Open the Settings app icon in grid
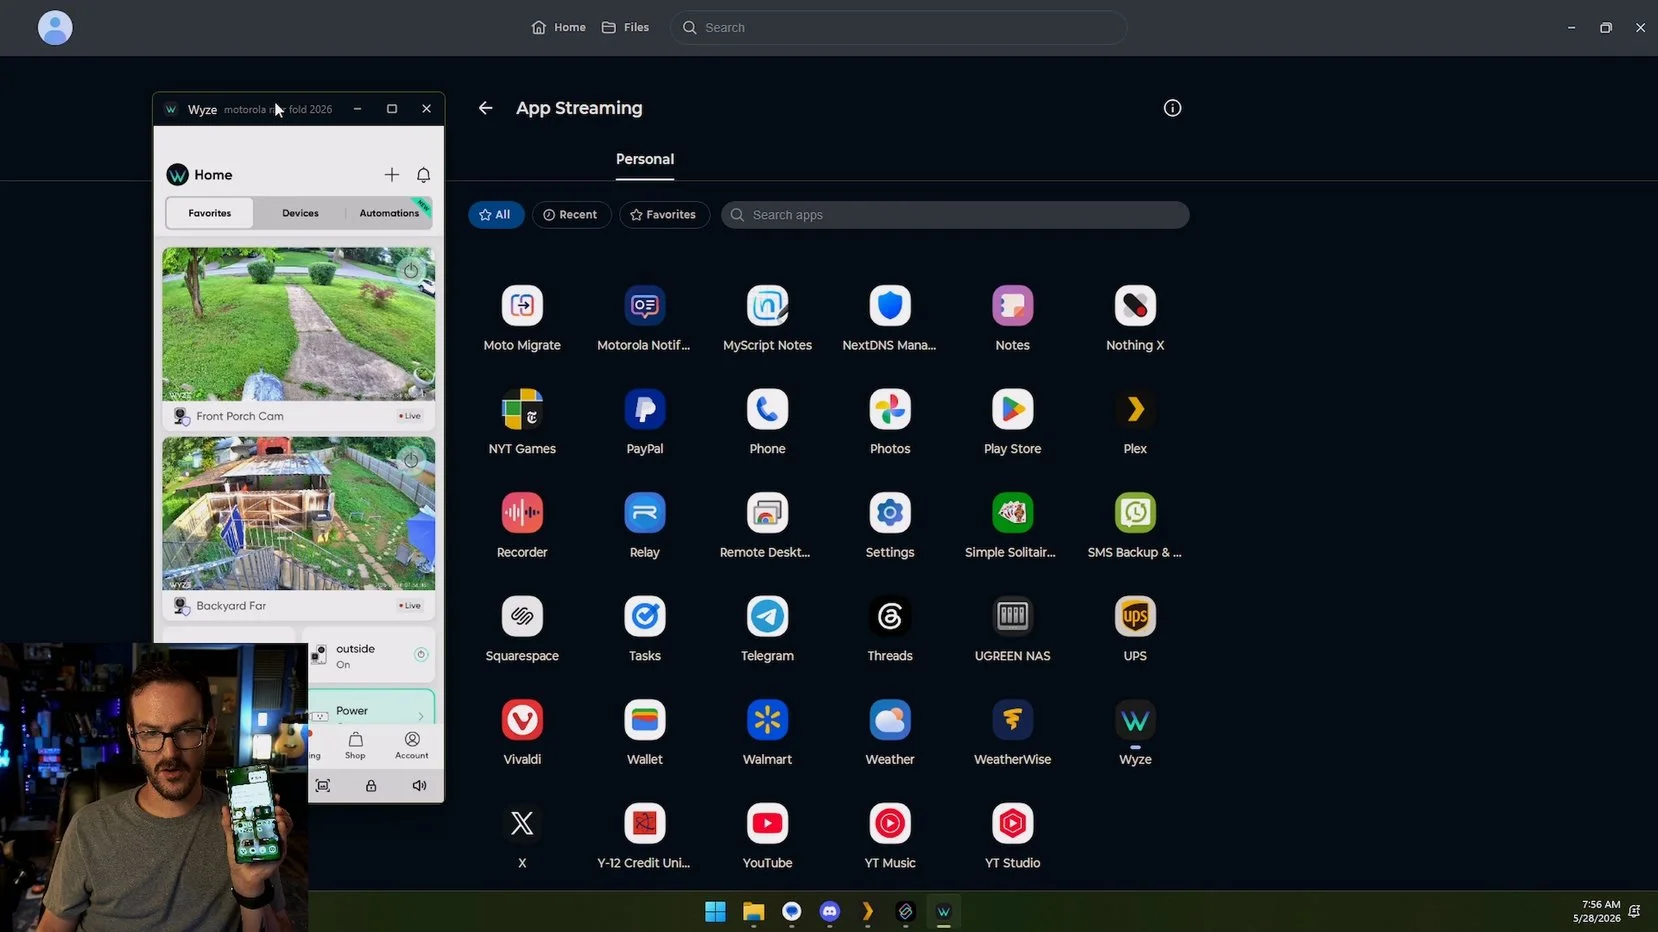1658x932 pixels. pos(890,513)
